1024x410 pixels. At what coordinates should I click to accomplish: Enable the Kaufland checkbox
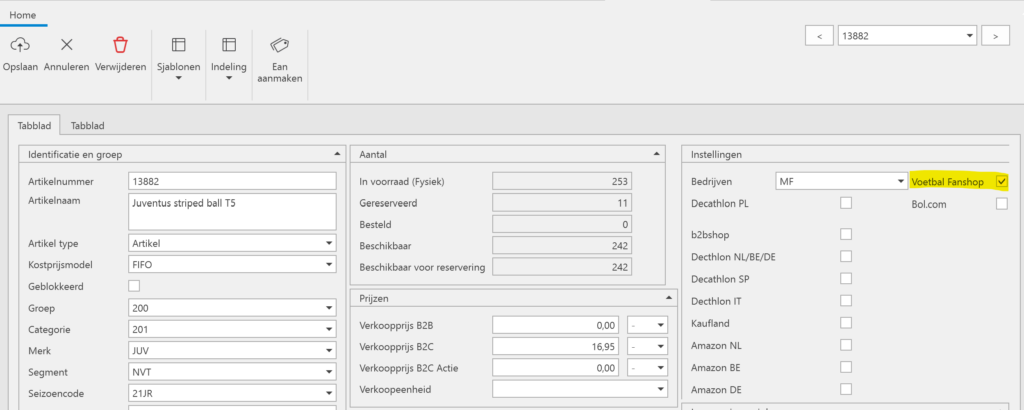[846, 322]
